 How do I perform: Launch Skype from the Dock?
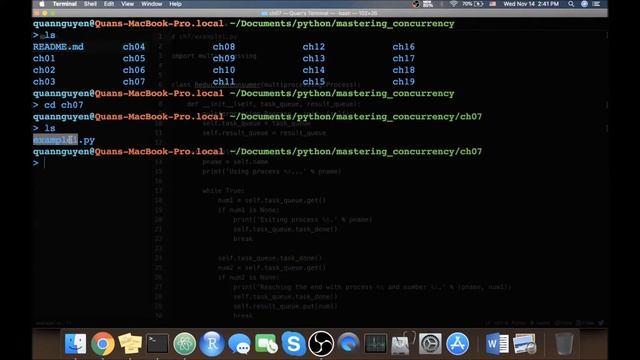(293, 343)
